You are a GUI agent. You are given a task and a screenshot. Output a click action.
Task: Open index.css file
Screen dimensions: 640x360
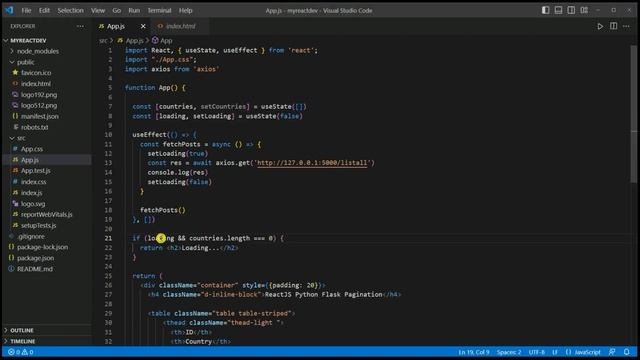click(33, 182)
